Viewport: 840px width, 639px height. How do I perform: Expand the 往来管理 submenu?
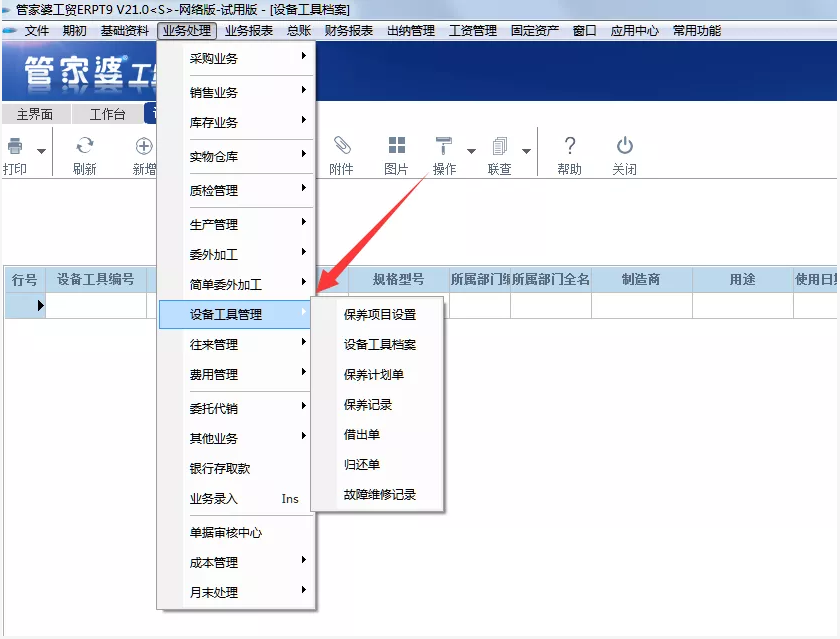pyautogui.click(x=236, y=344)
